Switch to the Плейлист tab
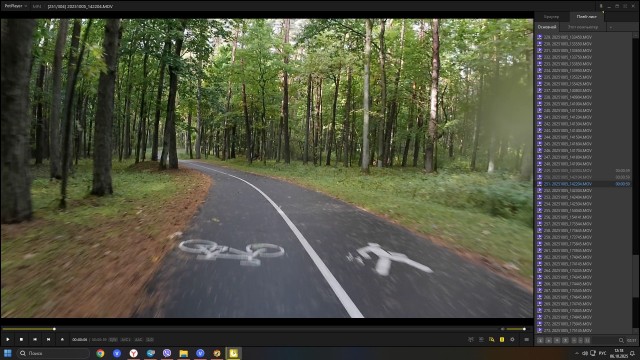 coord(587,17)
